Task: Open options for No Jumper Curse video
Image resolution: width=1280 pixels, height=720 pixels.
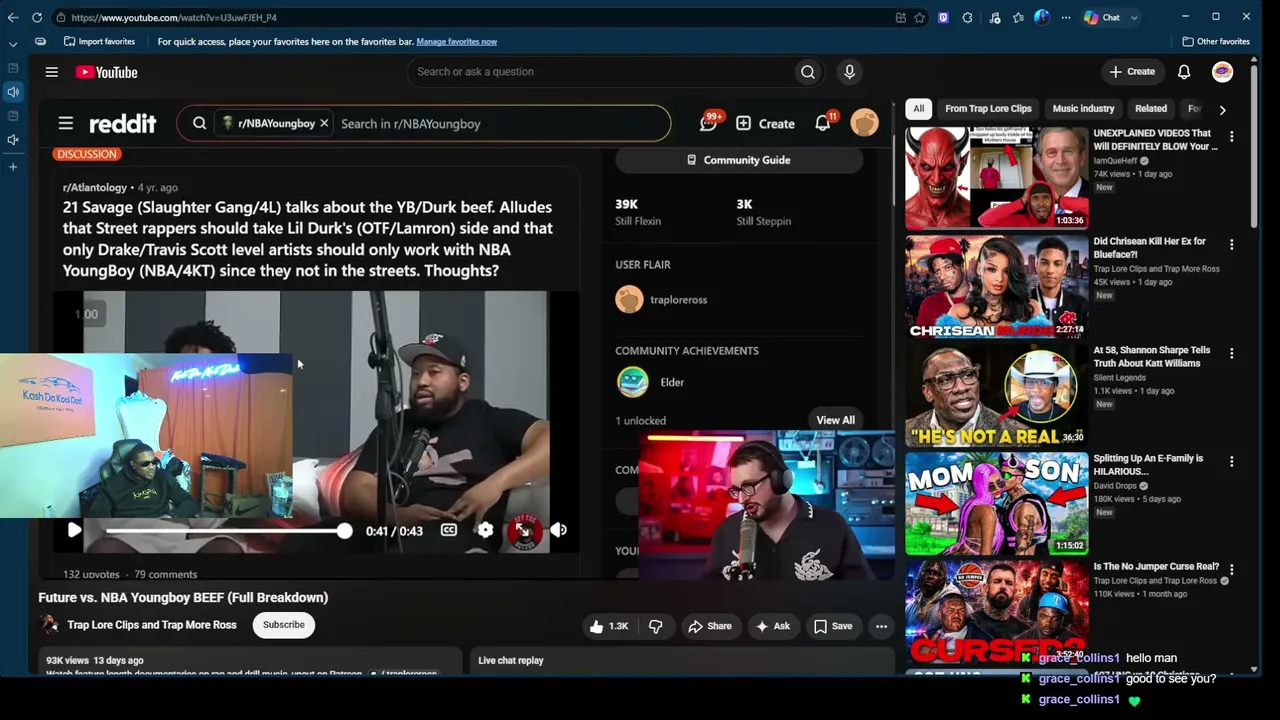Action: [1232, 570]
